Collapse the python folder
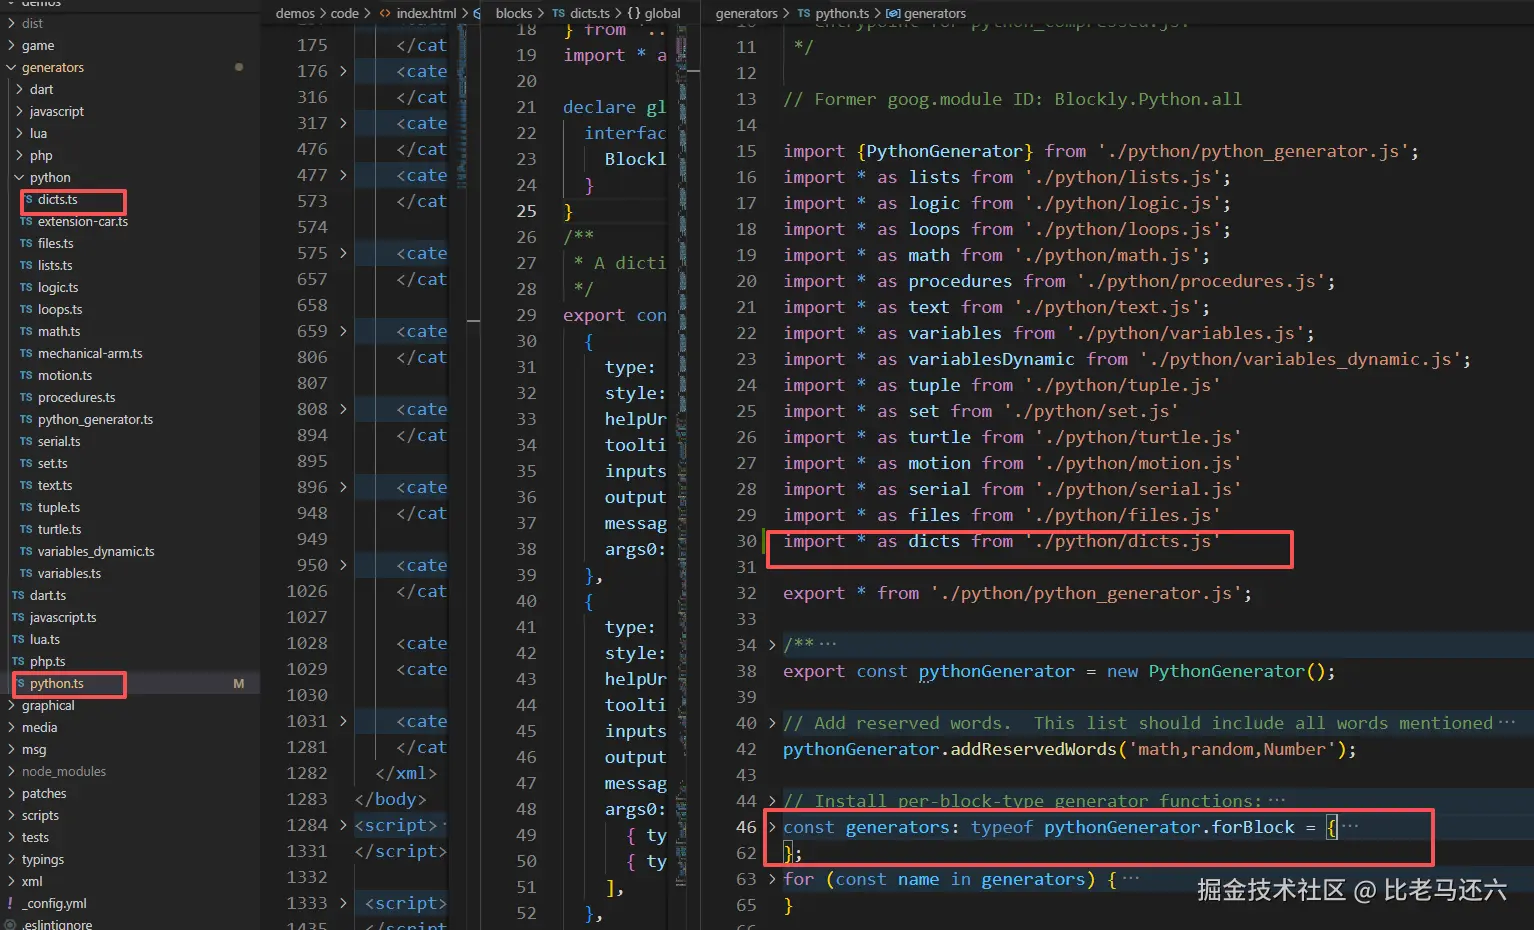1534x930 pixels. (19, 178)
